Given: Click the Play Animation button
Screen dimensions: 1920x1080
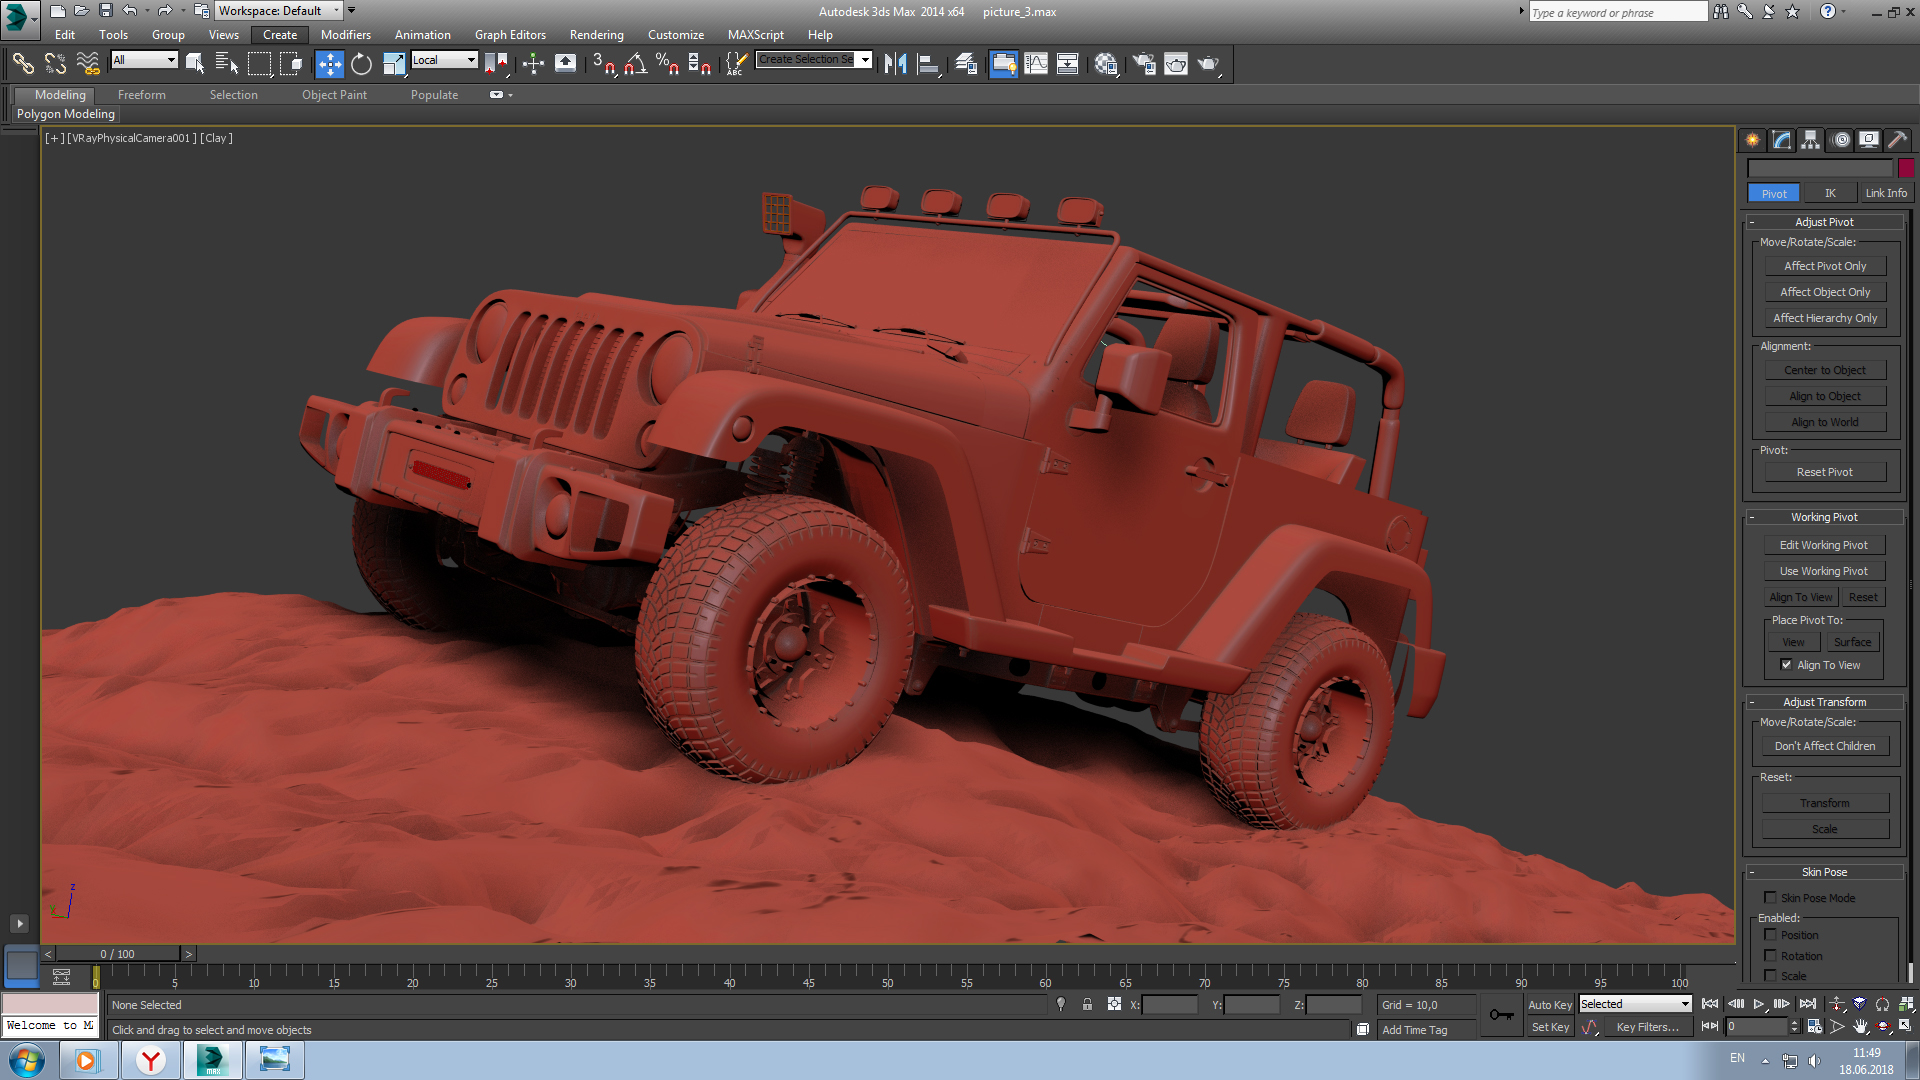Looking at the screenshot, I should point(1759,1004).
